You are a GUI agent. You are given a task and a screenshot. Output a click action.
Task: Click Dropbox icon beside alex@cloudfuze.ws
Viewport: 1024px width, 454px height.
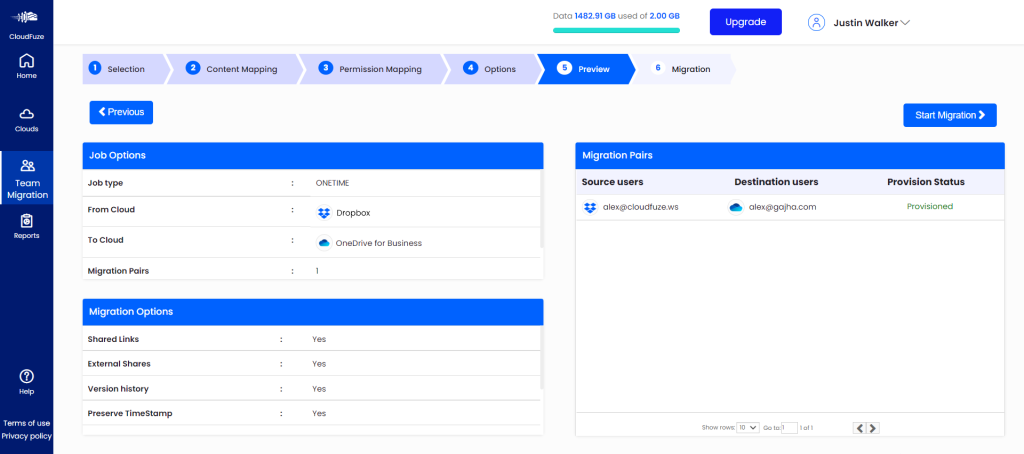590,207
